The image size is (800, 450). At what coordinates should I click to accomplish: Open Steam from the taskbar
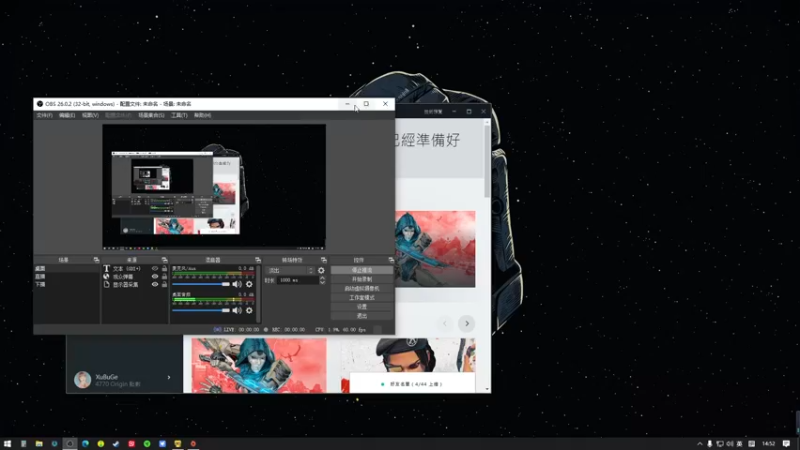(x=116, y=444)
